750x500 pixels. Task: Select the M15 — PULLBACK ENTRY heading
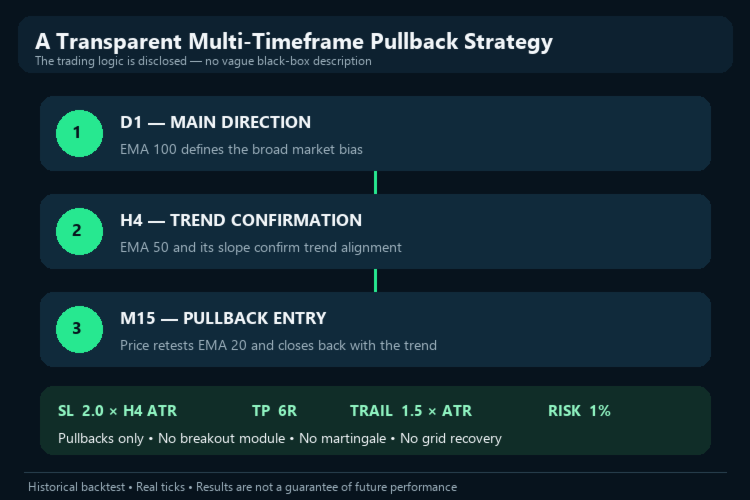pyautogui.click(x=223, y=319)
